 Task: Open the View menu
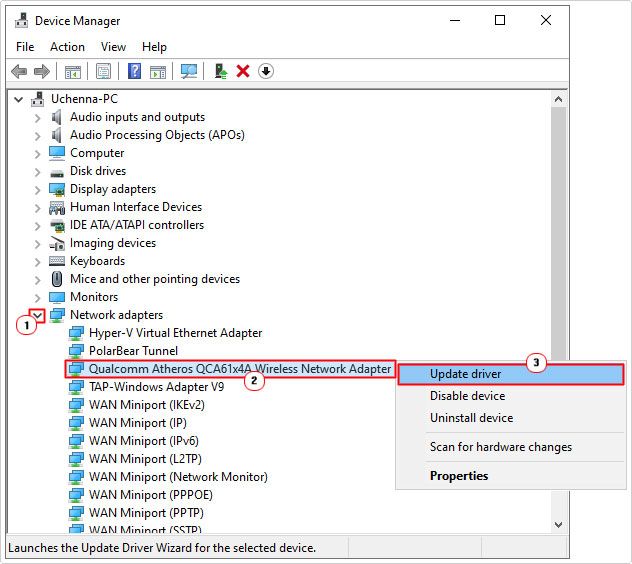click(113, 47)
